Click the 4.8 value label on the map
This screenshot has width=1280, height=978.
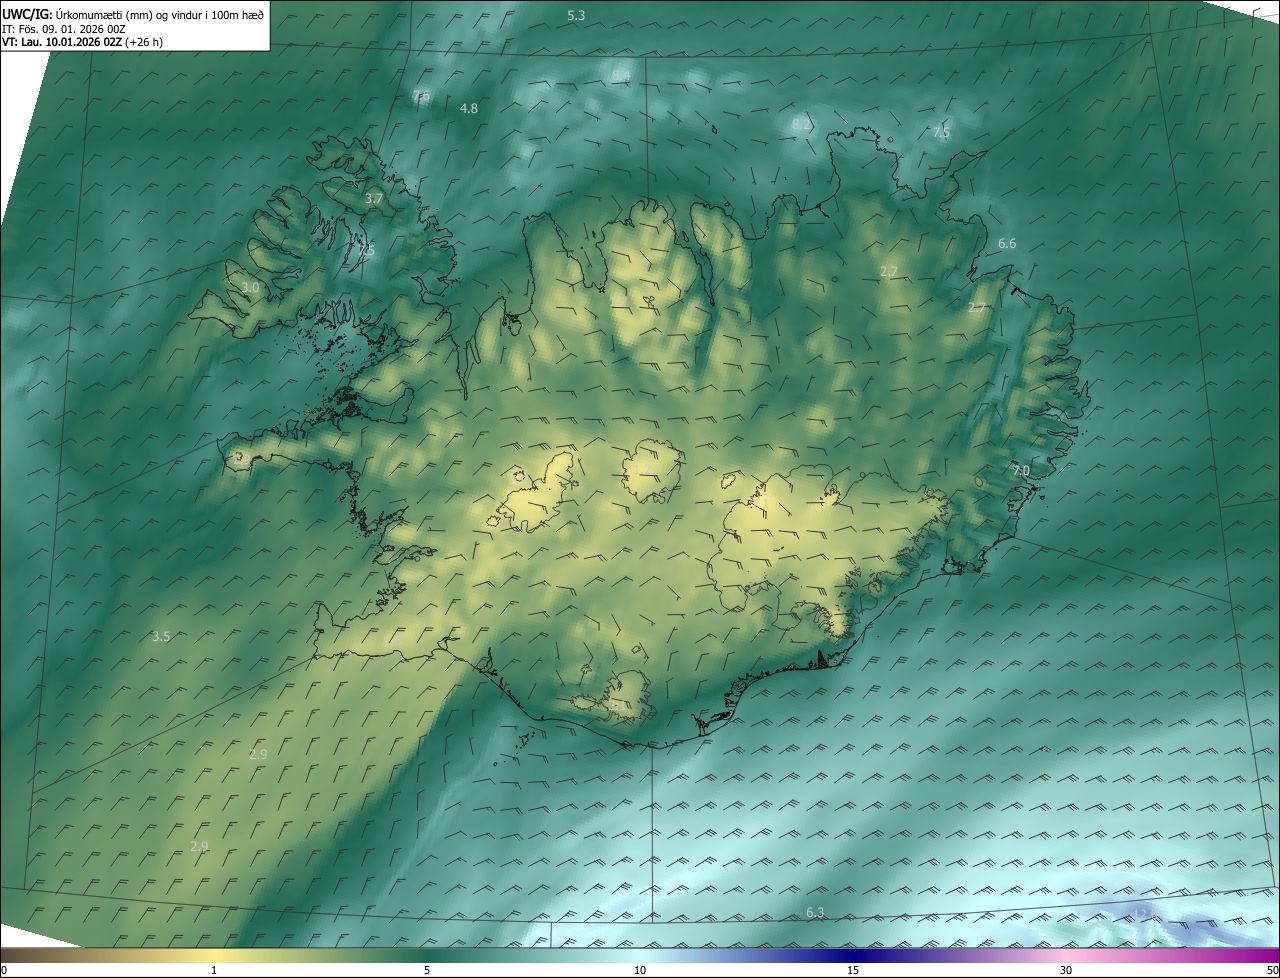[x=469, y=108]
